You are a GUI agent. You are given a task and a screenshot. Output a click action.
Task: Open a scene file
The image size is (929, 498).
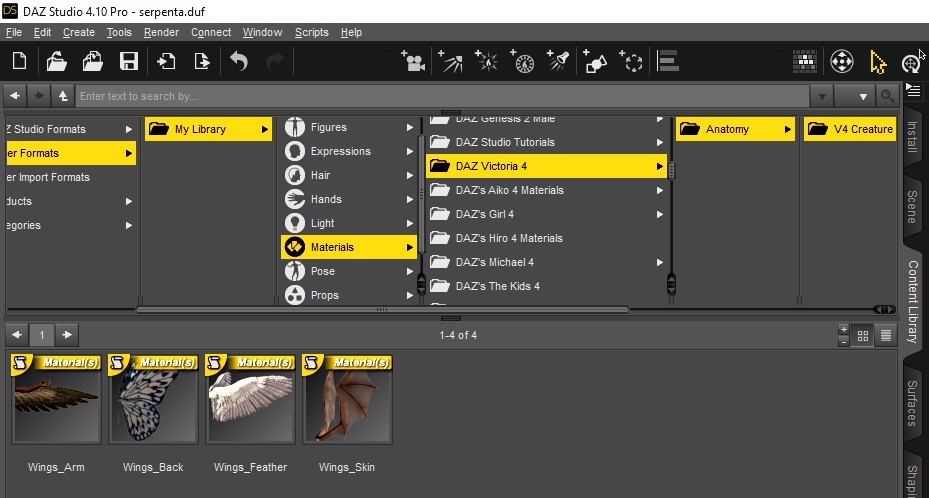coord(56,61)
